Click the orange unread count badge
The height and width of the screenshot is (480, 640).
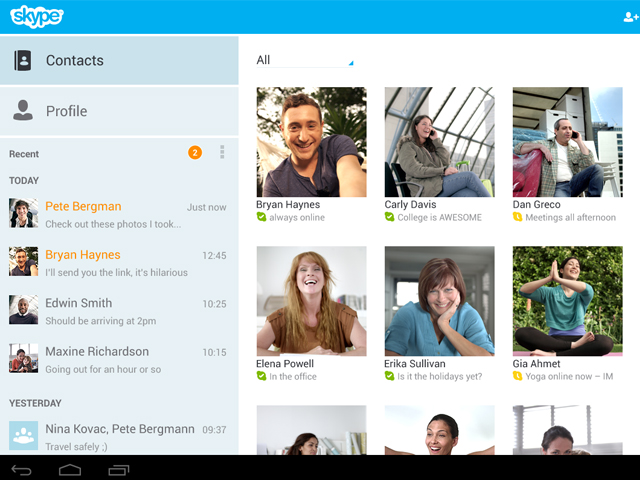click(195, 153)
